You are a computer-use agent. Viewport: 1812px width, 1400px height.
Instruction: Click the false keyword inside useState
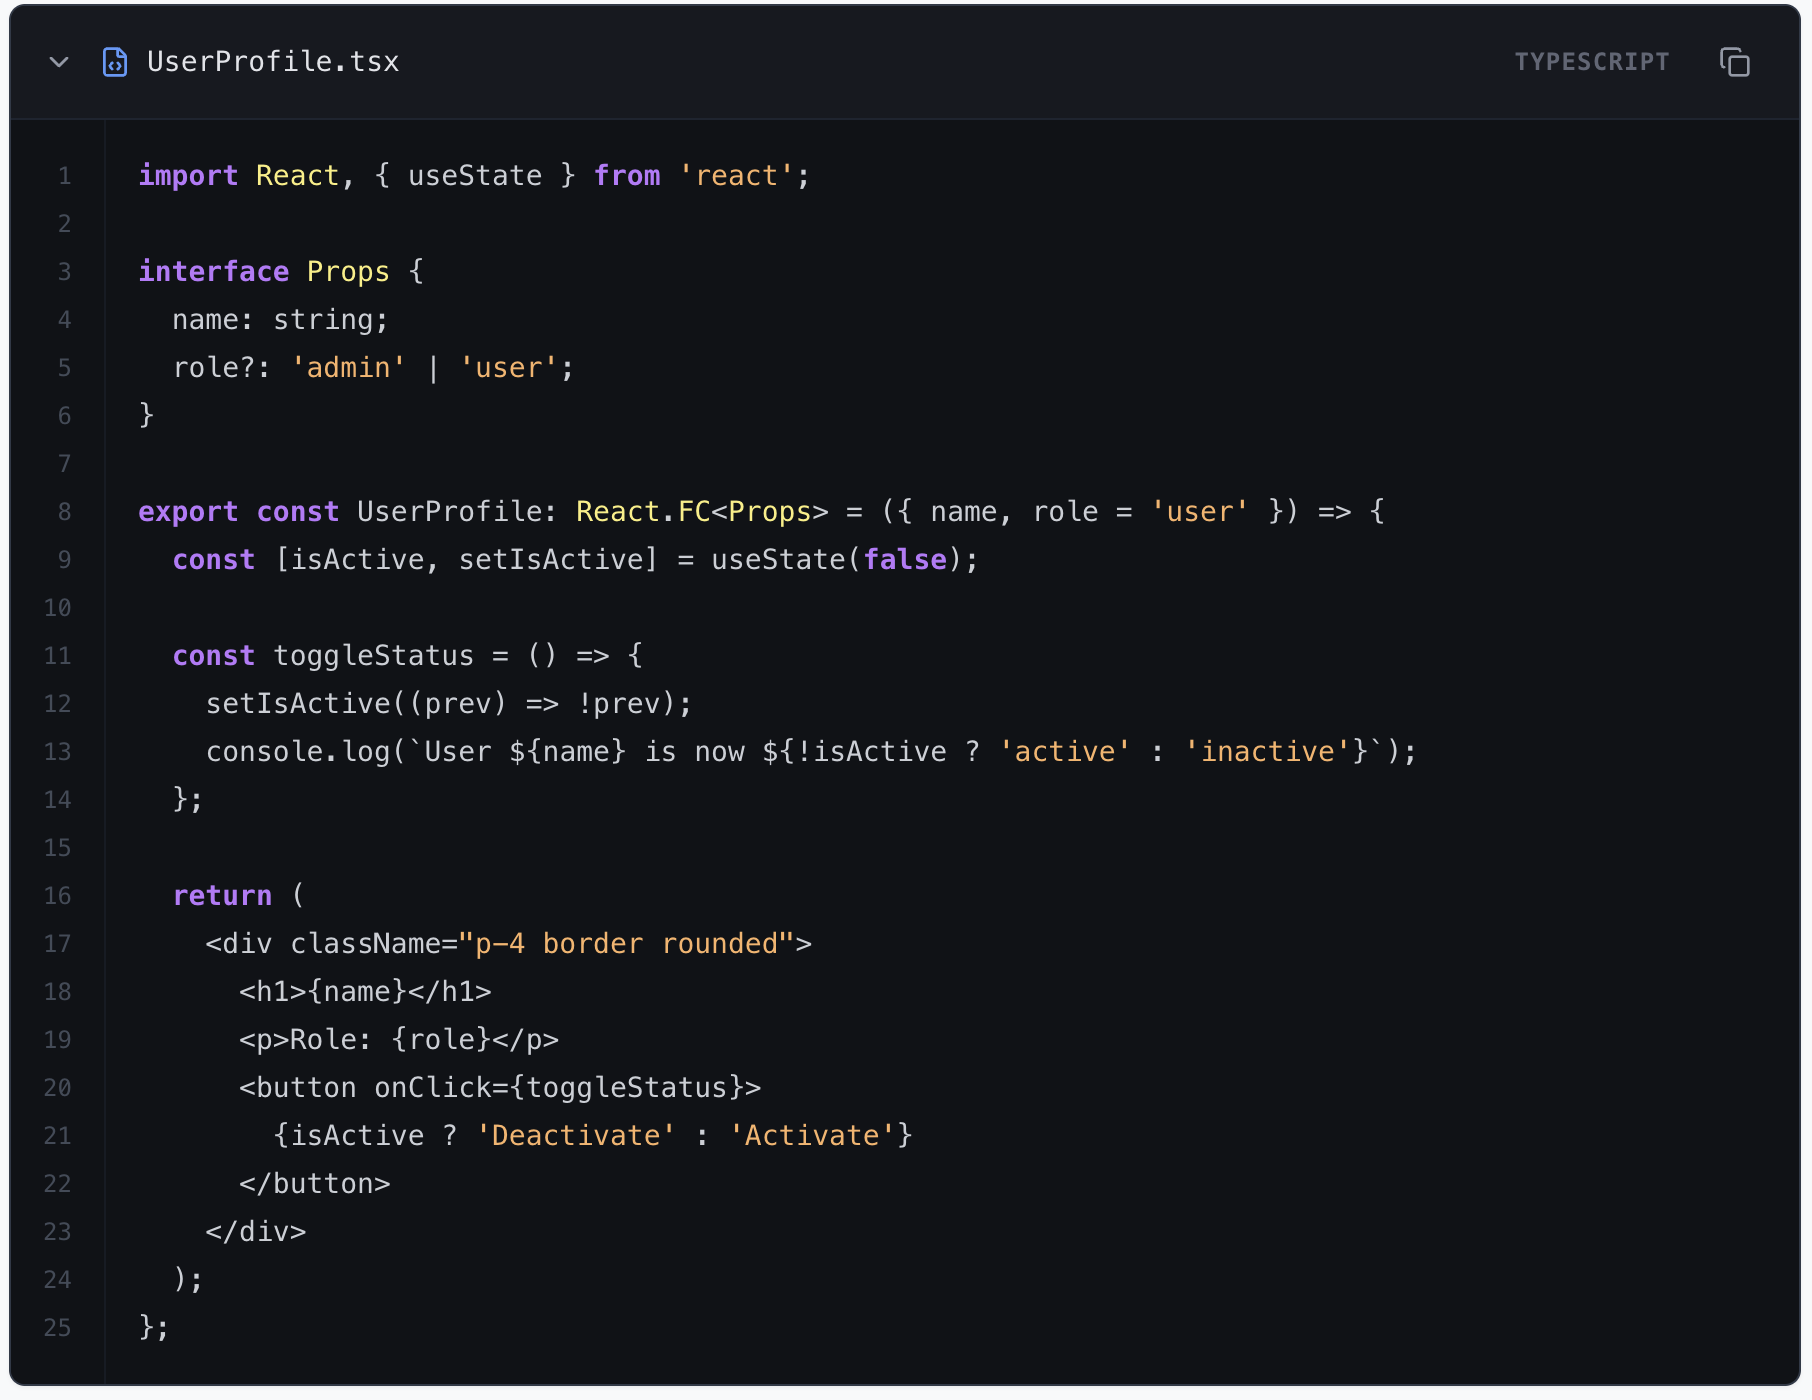coord(905,560)
